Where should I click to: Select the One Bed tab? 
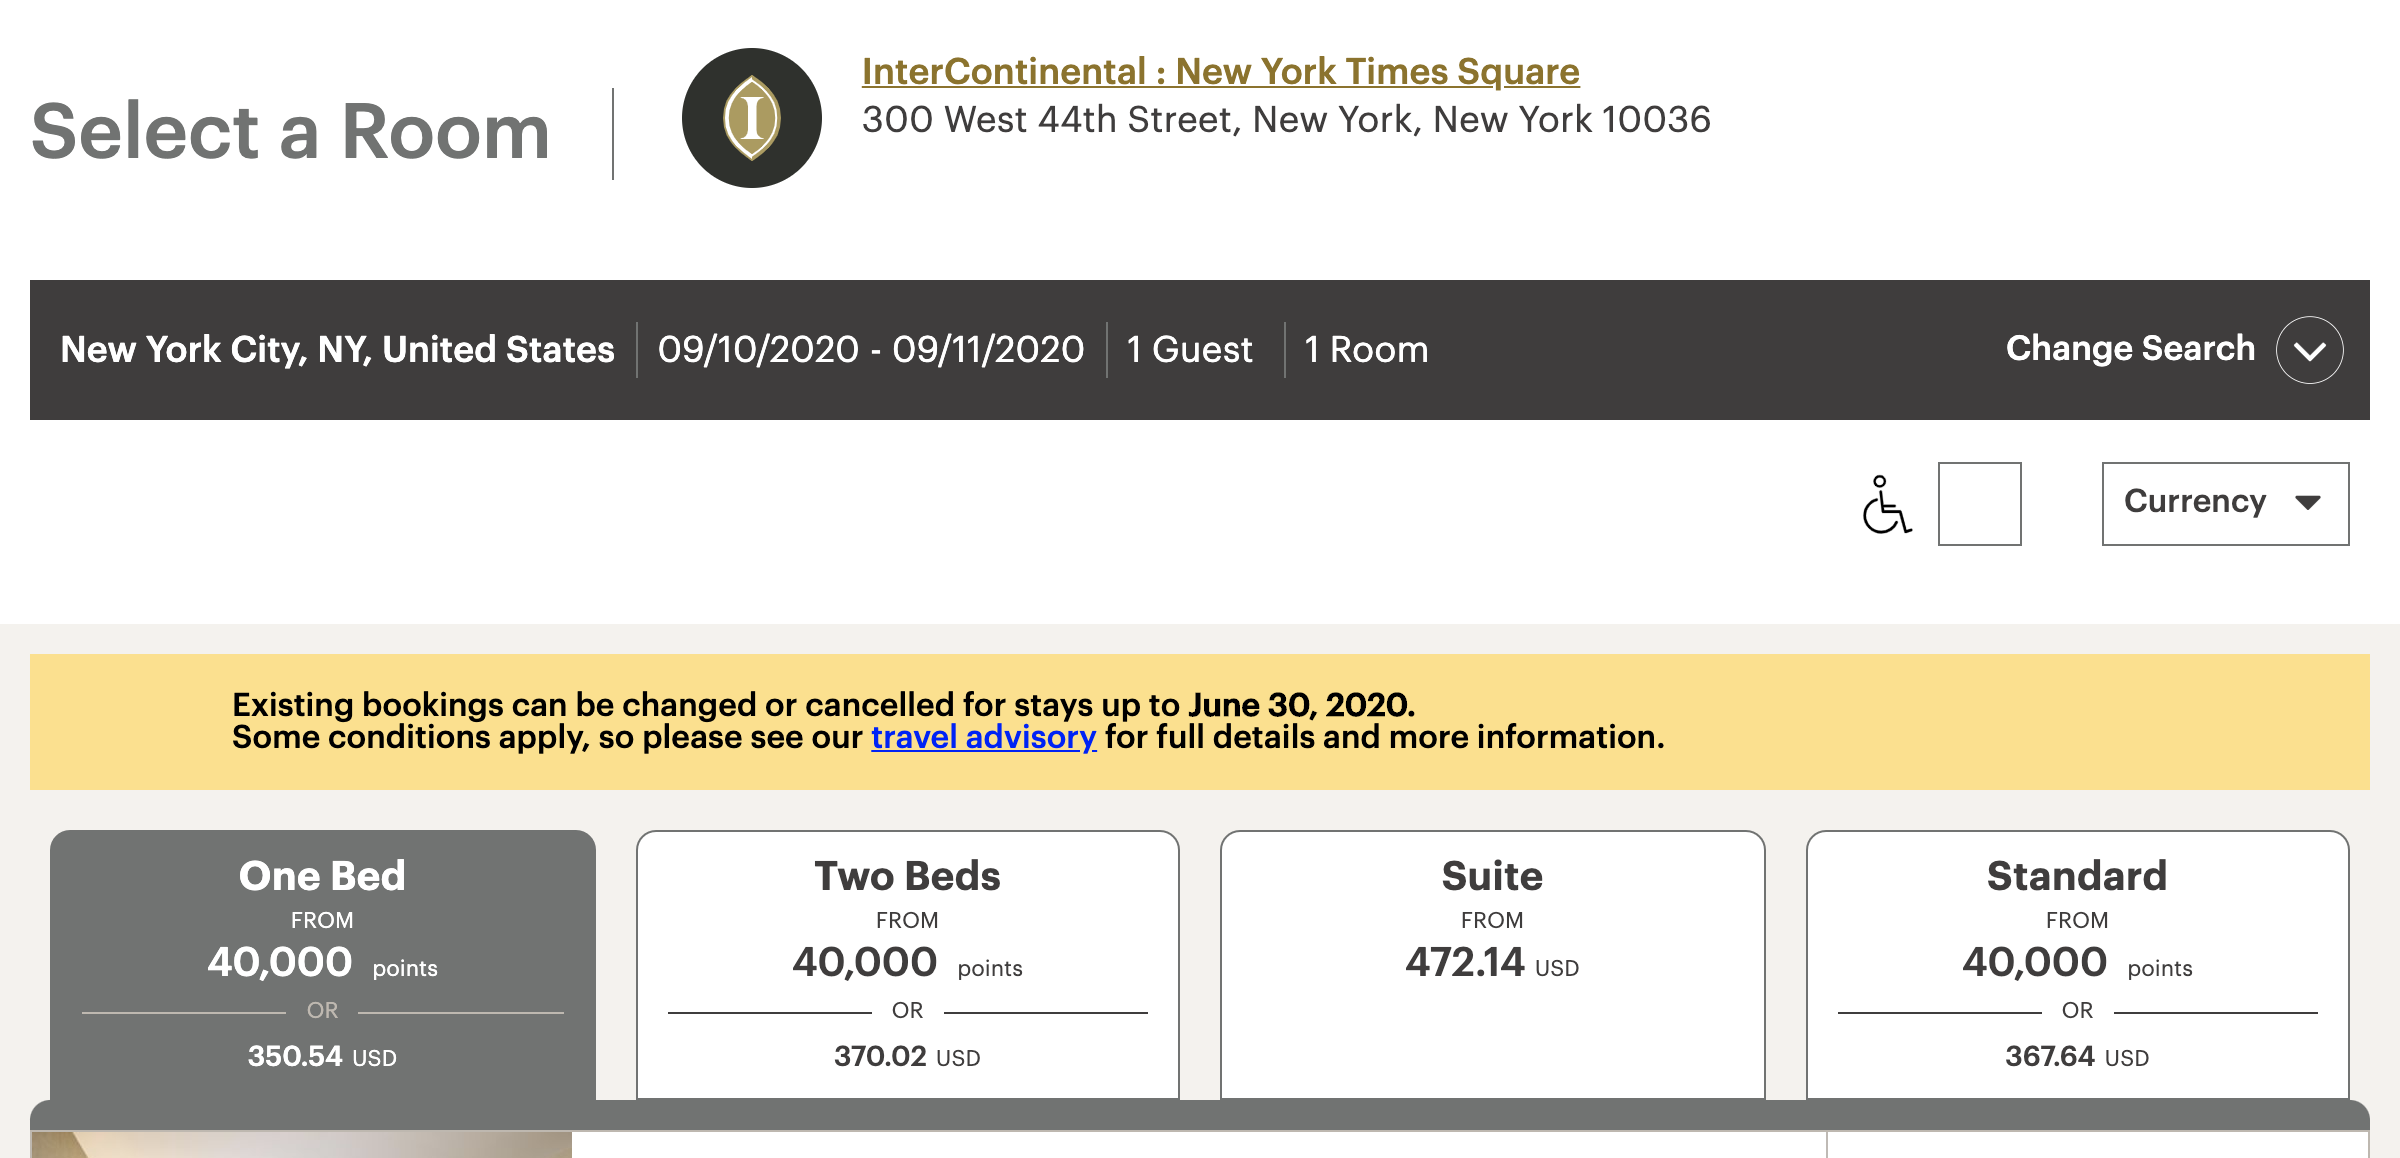tap(322, 965)
